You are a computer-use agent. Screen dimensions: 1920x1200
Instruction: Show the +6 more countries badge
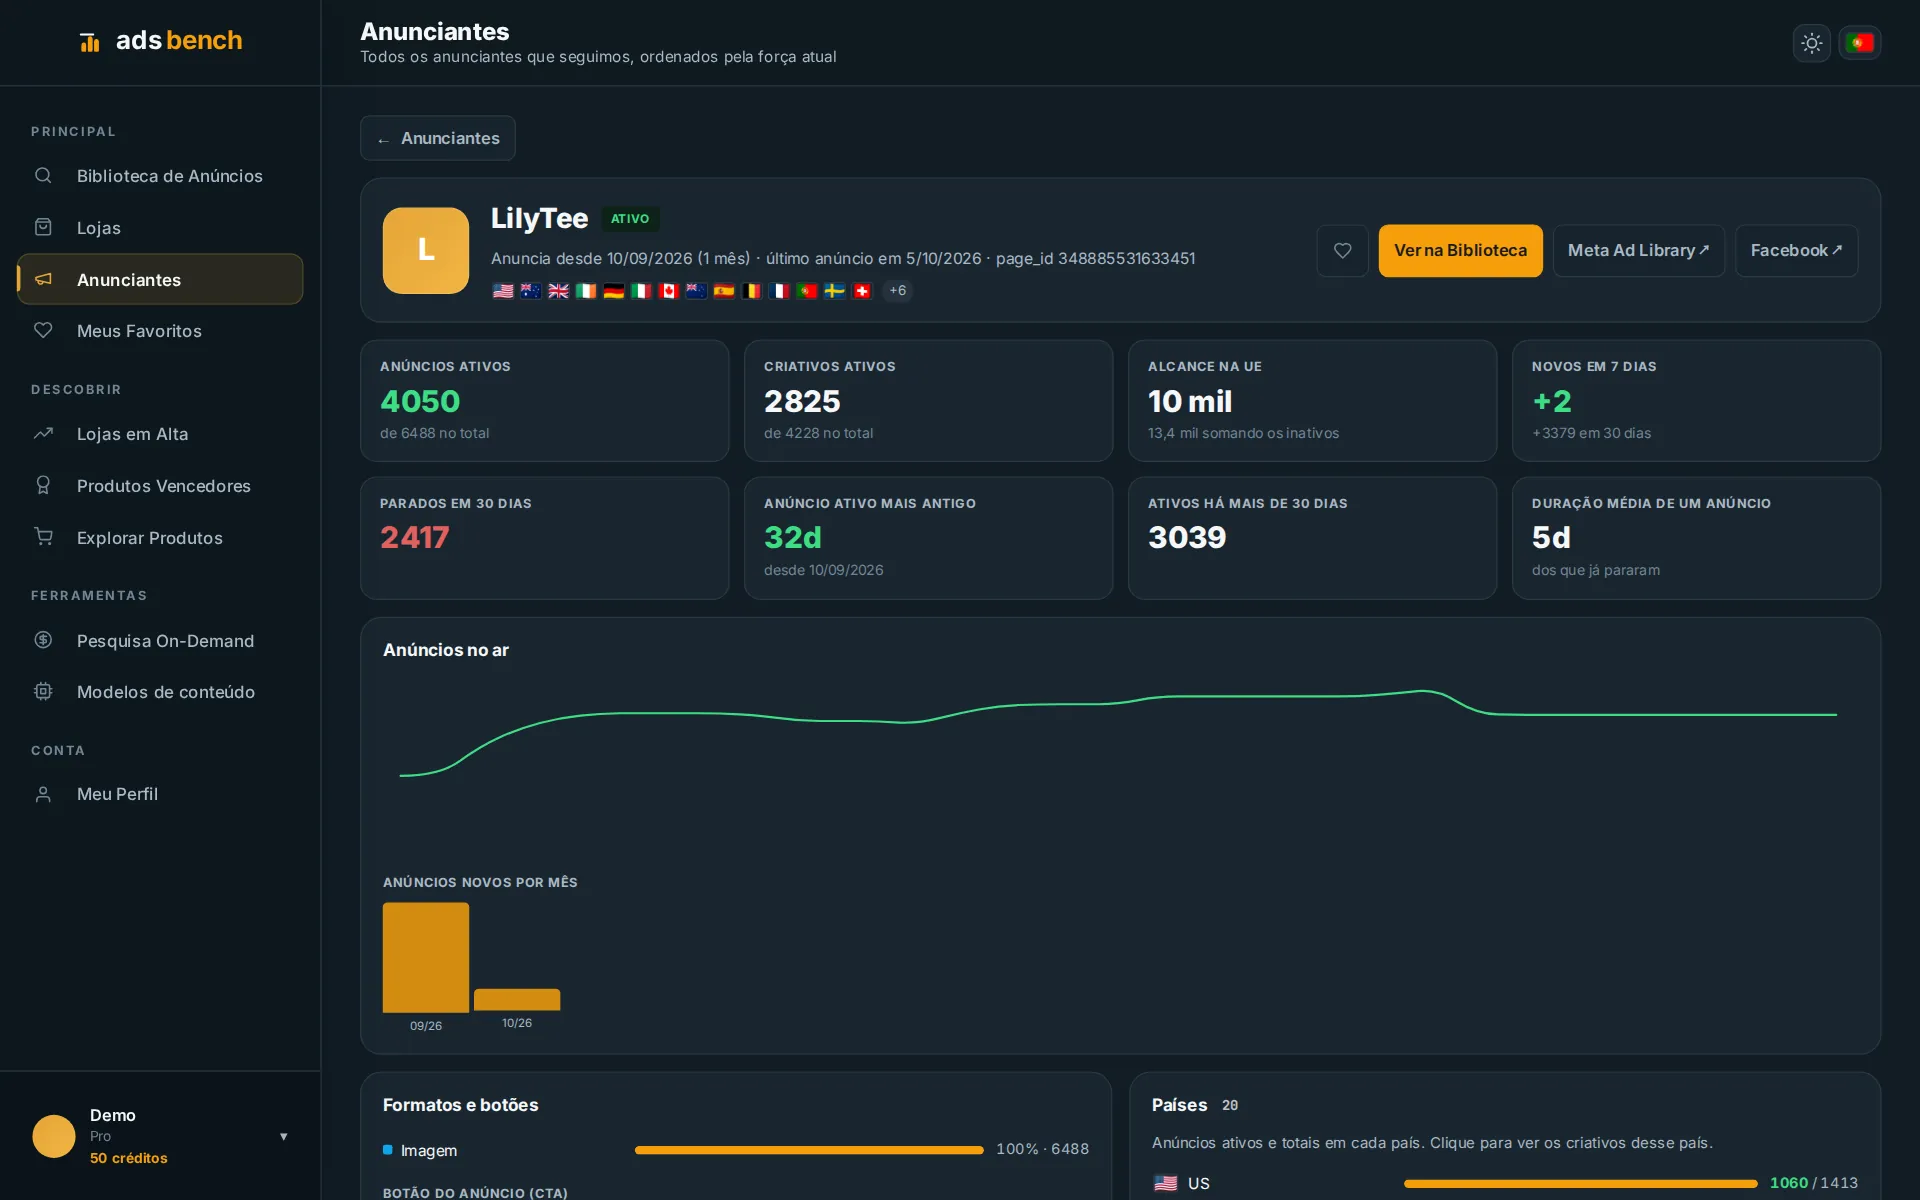897,291
